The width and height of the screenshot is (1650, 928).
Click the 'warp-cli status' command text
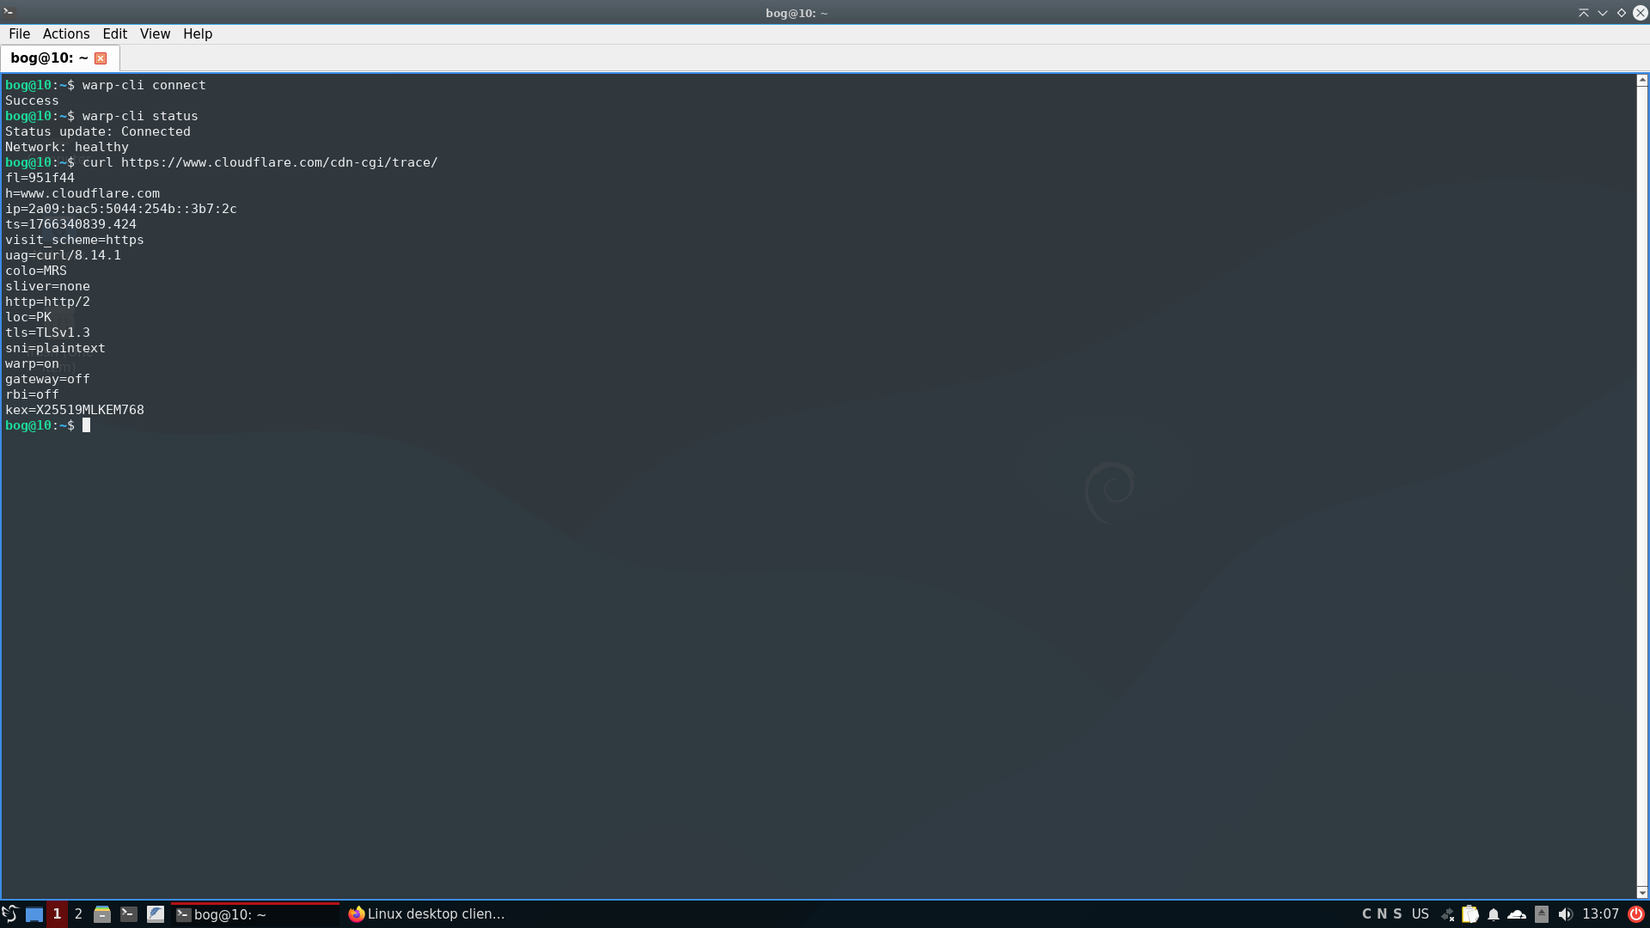[x=140, y=116]
